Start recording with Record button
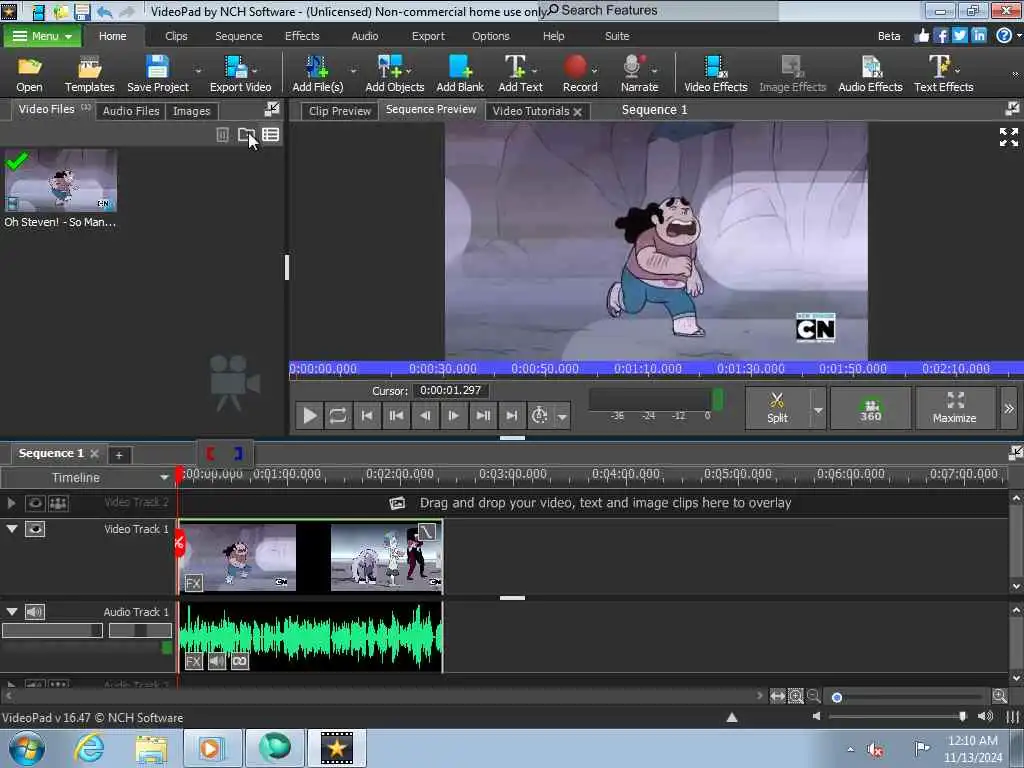Viewport: 1024px width, 768px height. pos(579,74)
